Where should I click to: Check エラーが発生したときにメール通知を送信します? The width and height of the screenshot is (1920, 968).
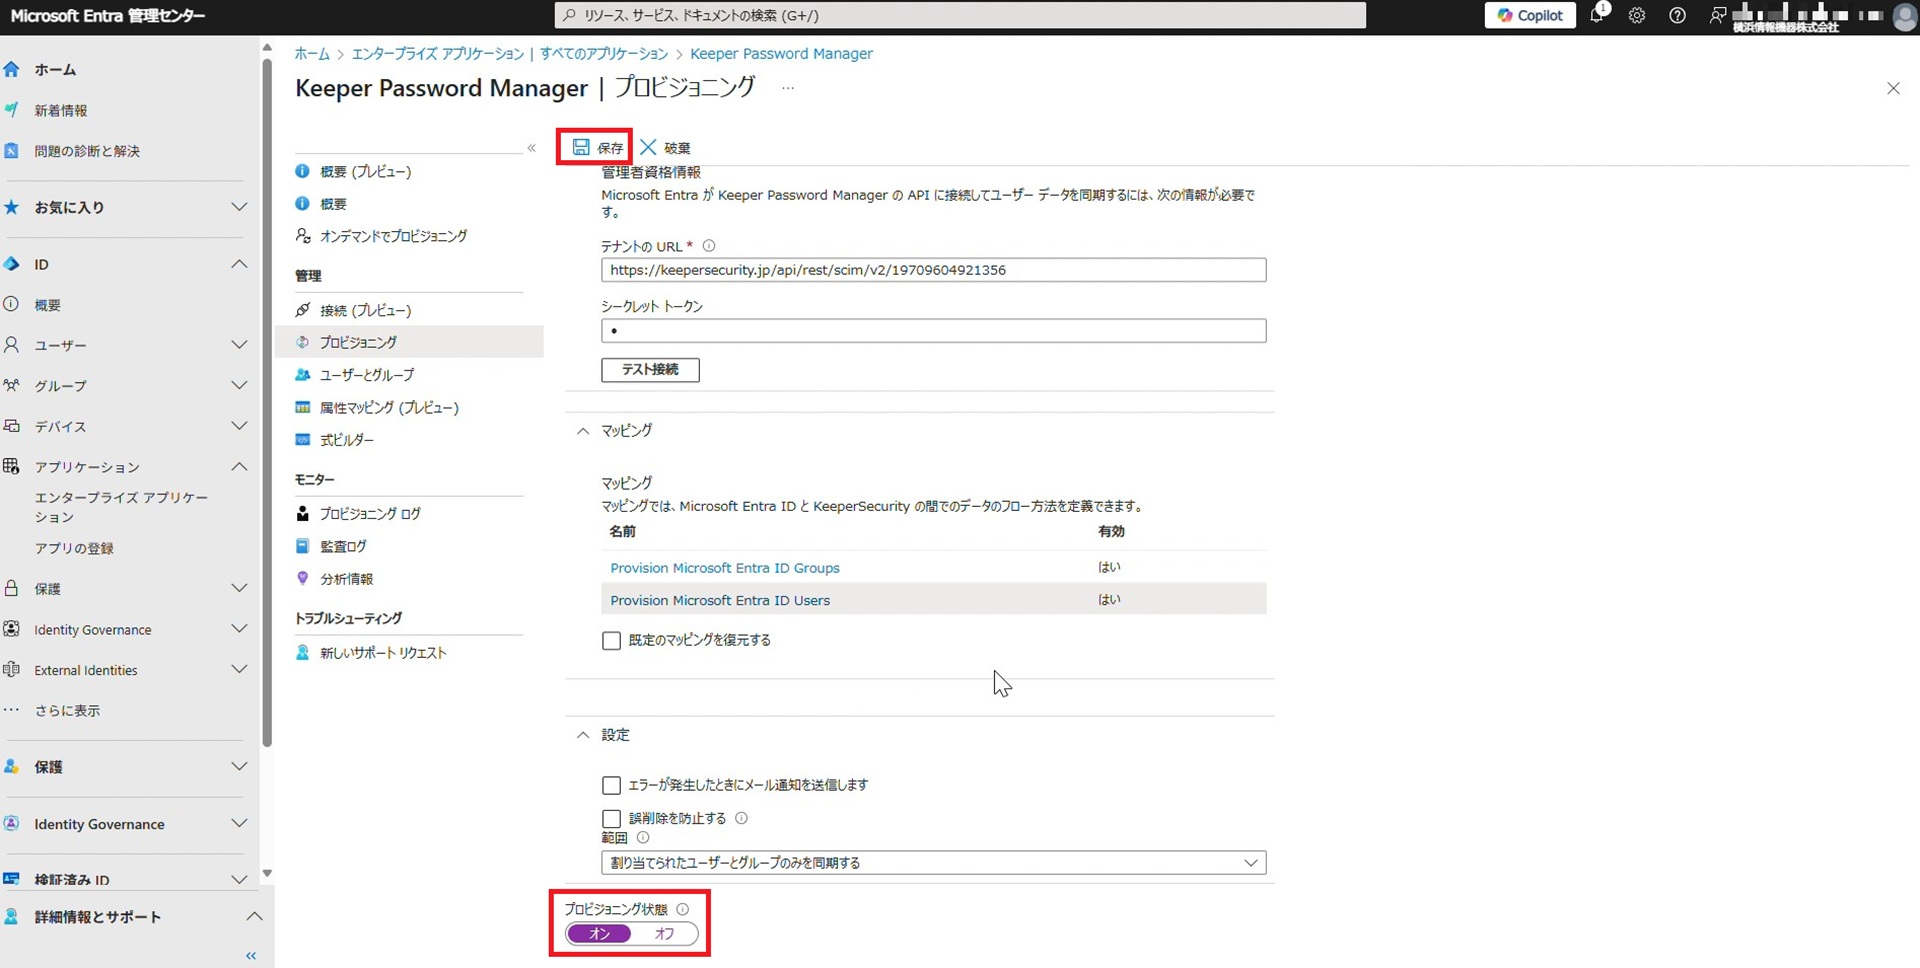611,786
